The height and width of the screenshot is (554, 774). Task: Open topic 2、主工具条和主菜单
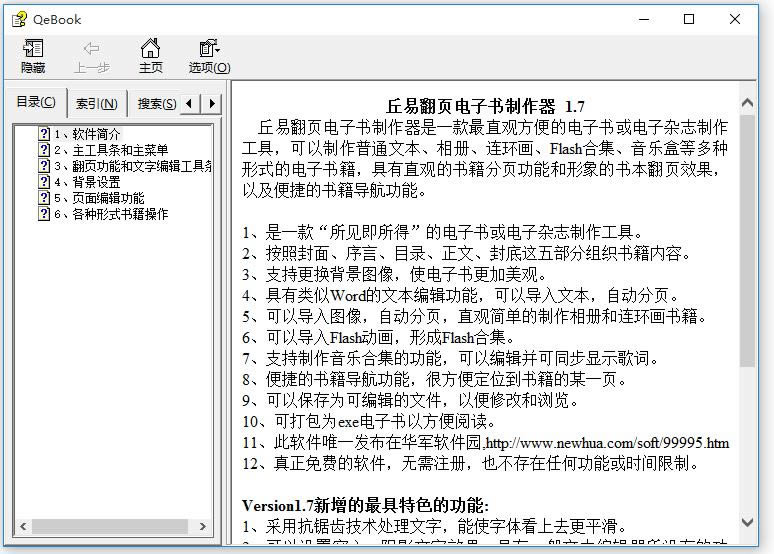(x=111, y=150)
